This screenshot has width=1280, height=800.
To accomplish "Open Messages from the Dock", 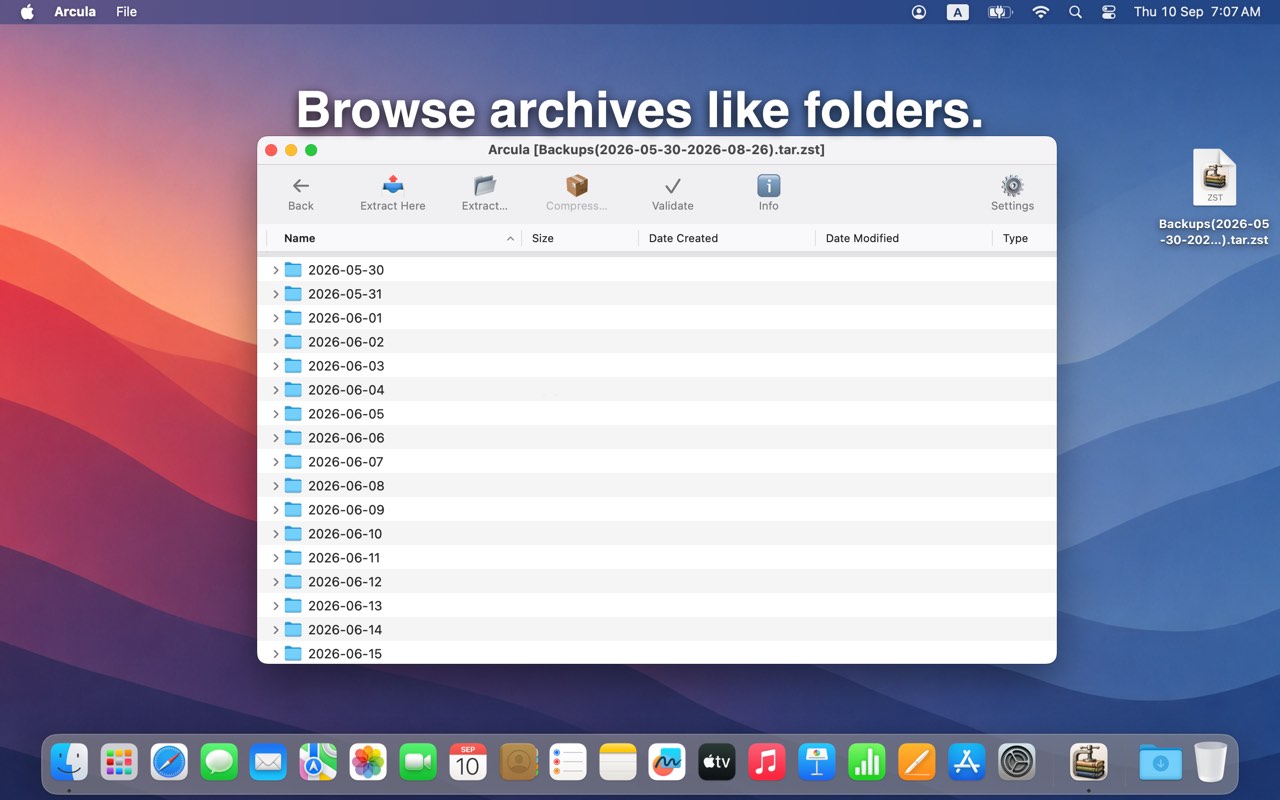I will coord(219,763).
